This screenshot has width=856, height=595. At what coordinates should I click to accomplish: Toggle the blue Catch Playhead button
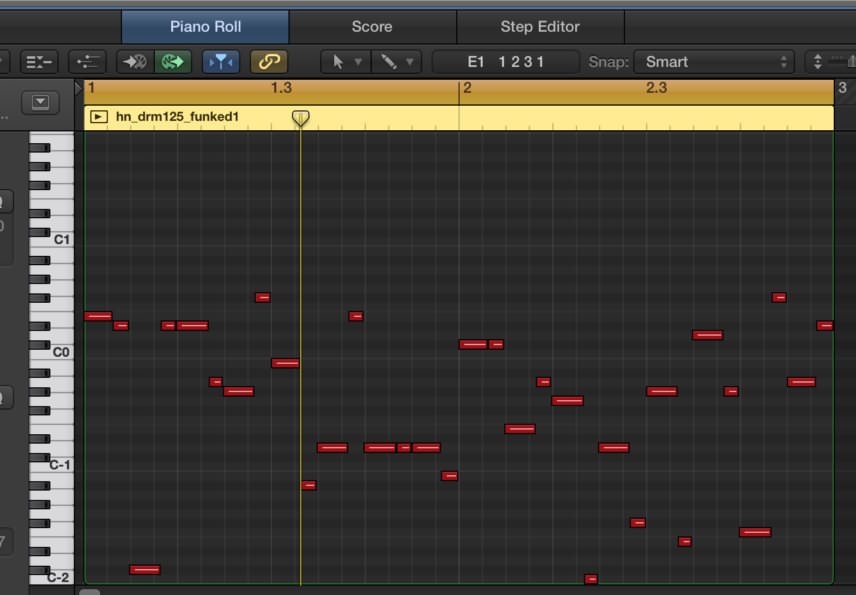click(x=221, y=62)
